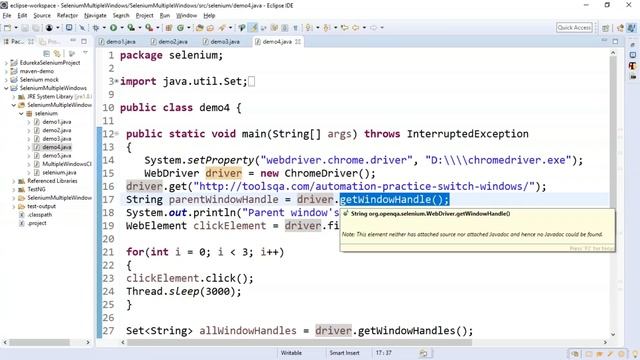Click the New file toolbar icon
Screen dimensions: 640x360
pos(7,28)
